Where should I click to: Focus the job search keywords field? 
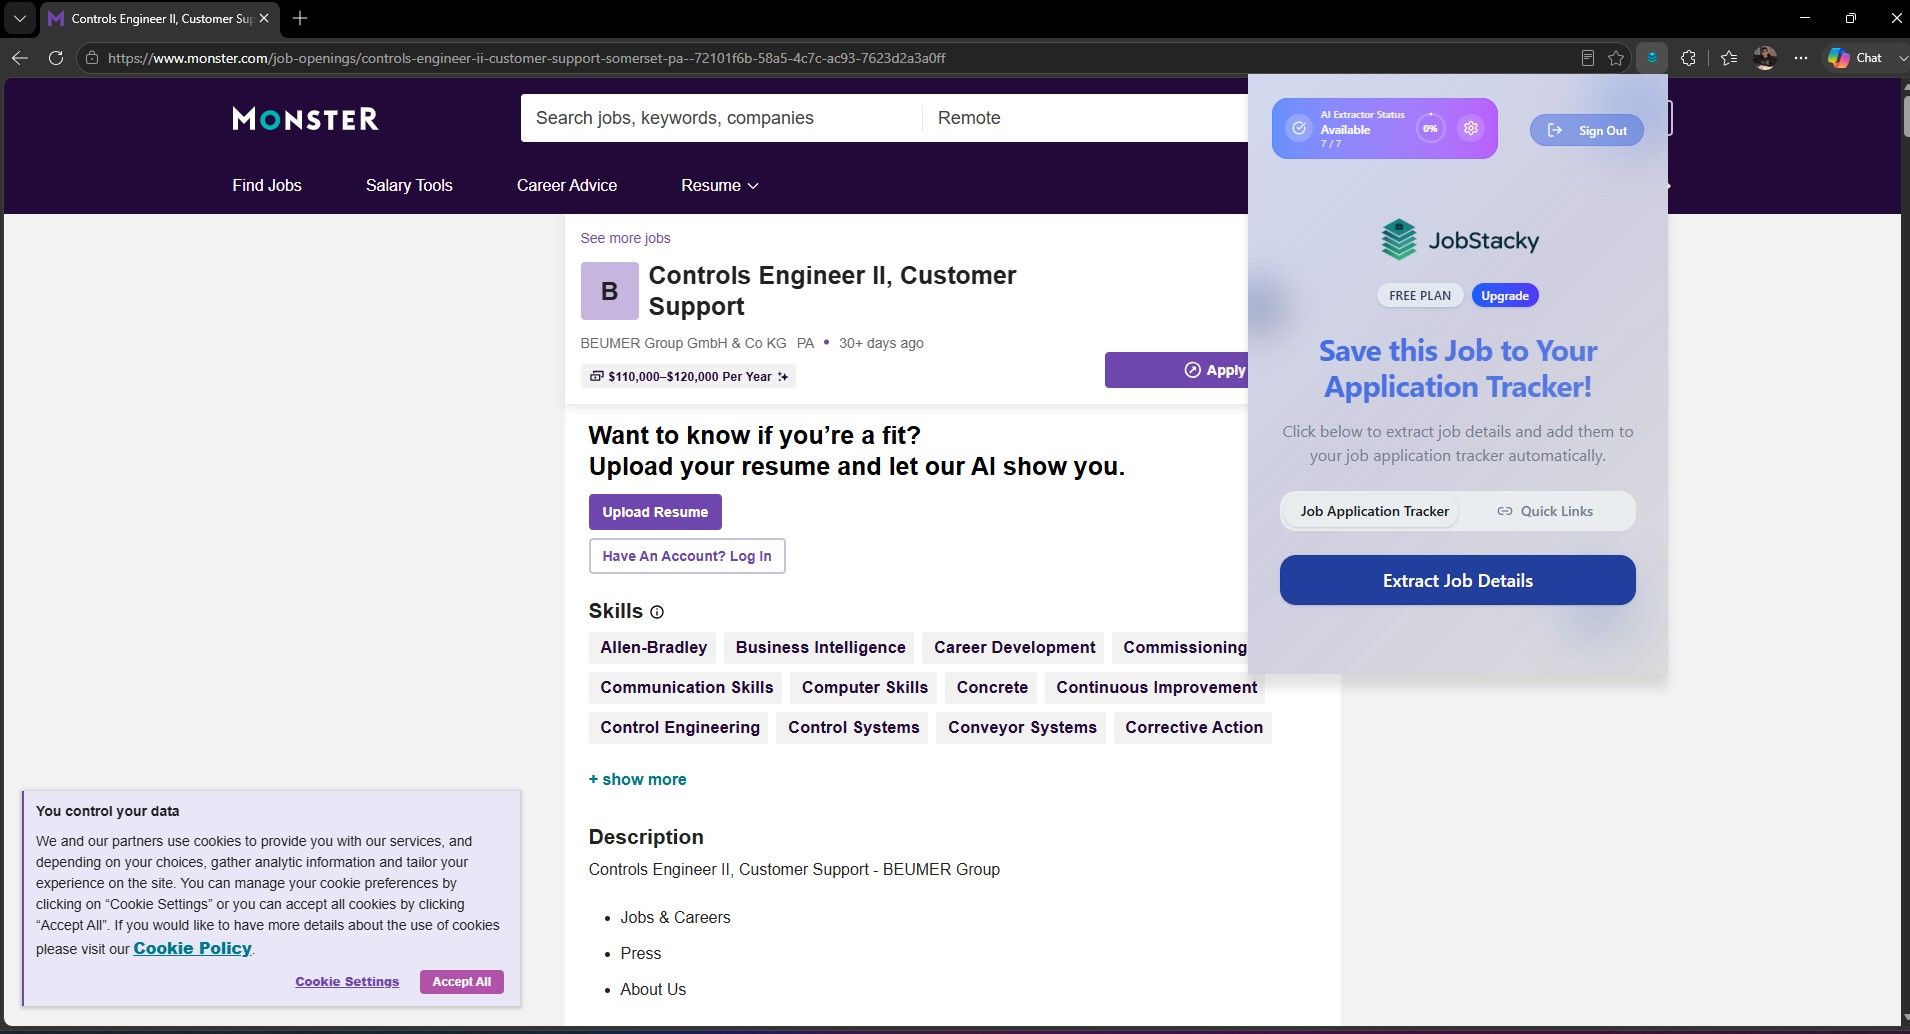coord(721,118)
